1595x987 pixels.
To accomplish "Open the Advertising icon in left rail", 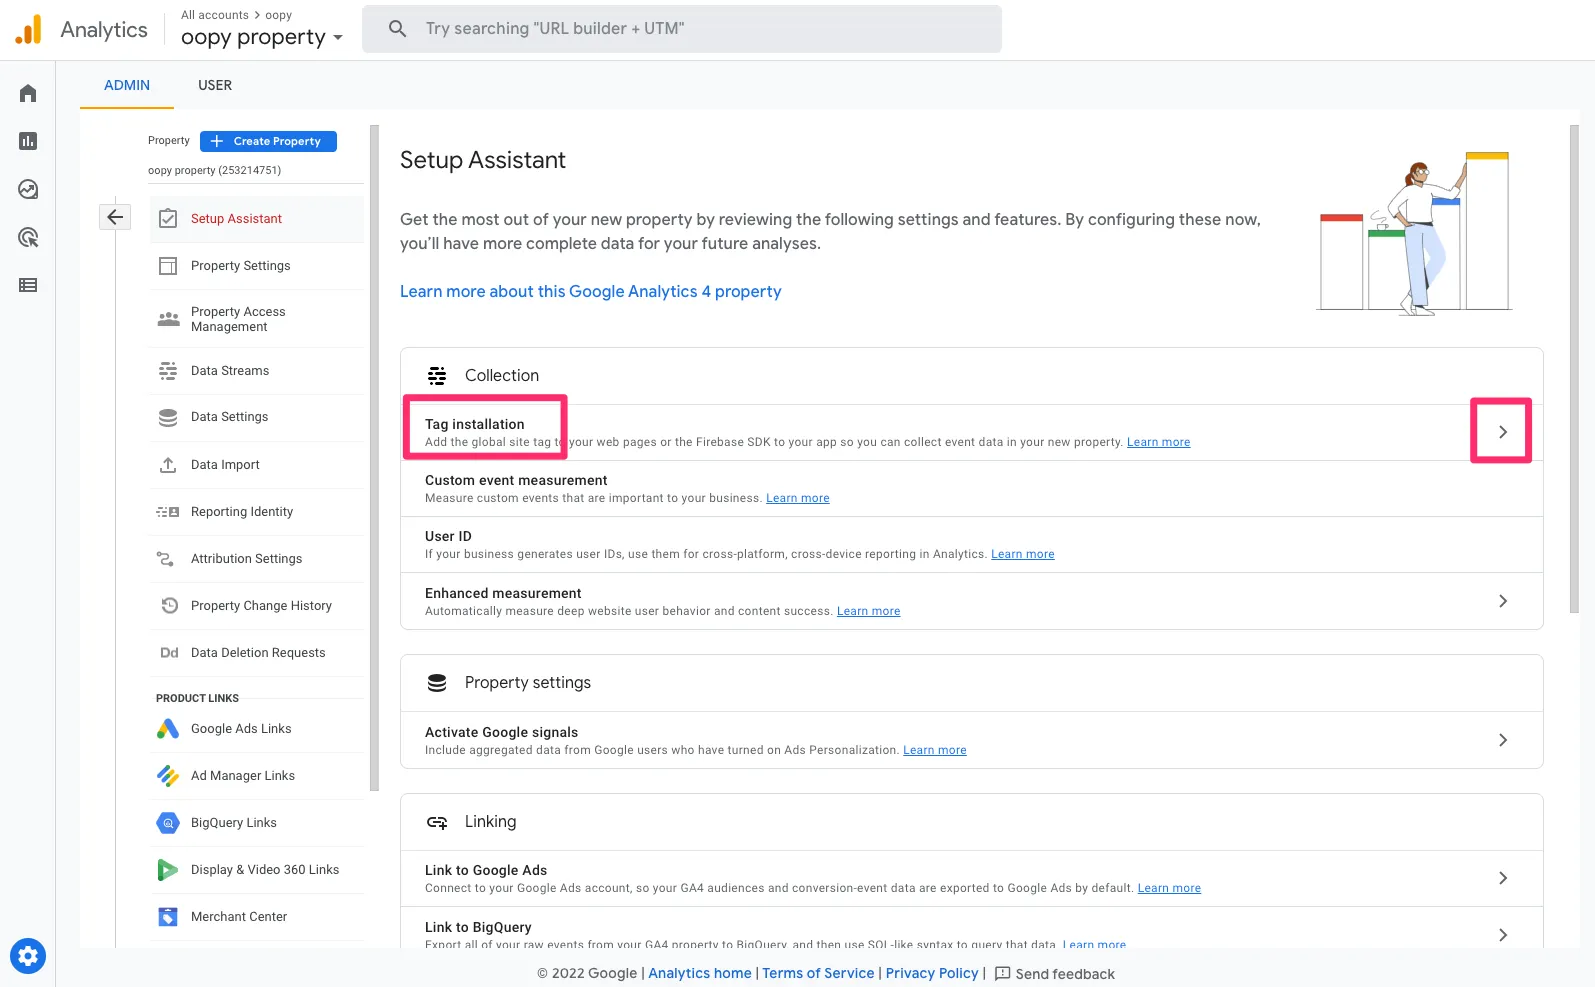I will 28,237.
